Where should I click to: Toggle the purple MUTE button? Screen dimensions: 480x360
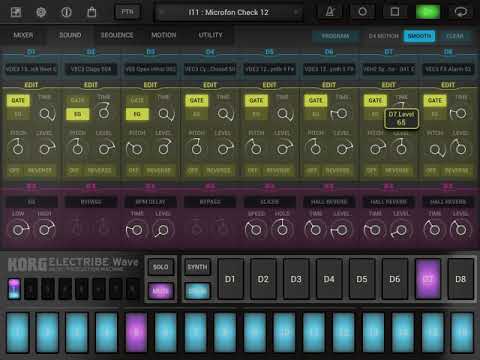(x=160, y=291)
